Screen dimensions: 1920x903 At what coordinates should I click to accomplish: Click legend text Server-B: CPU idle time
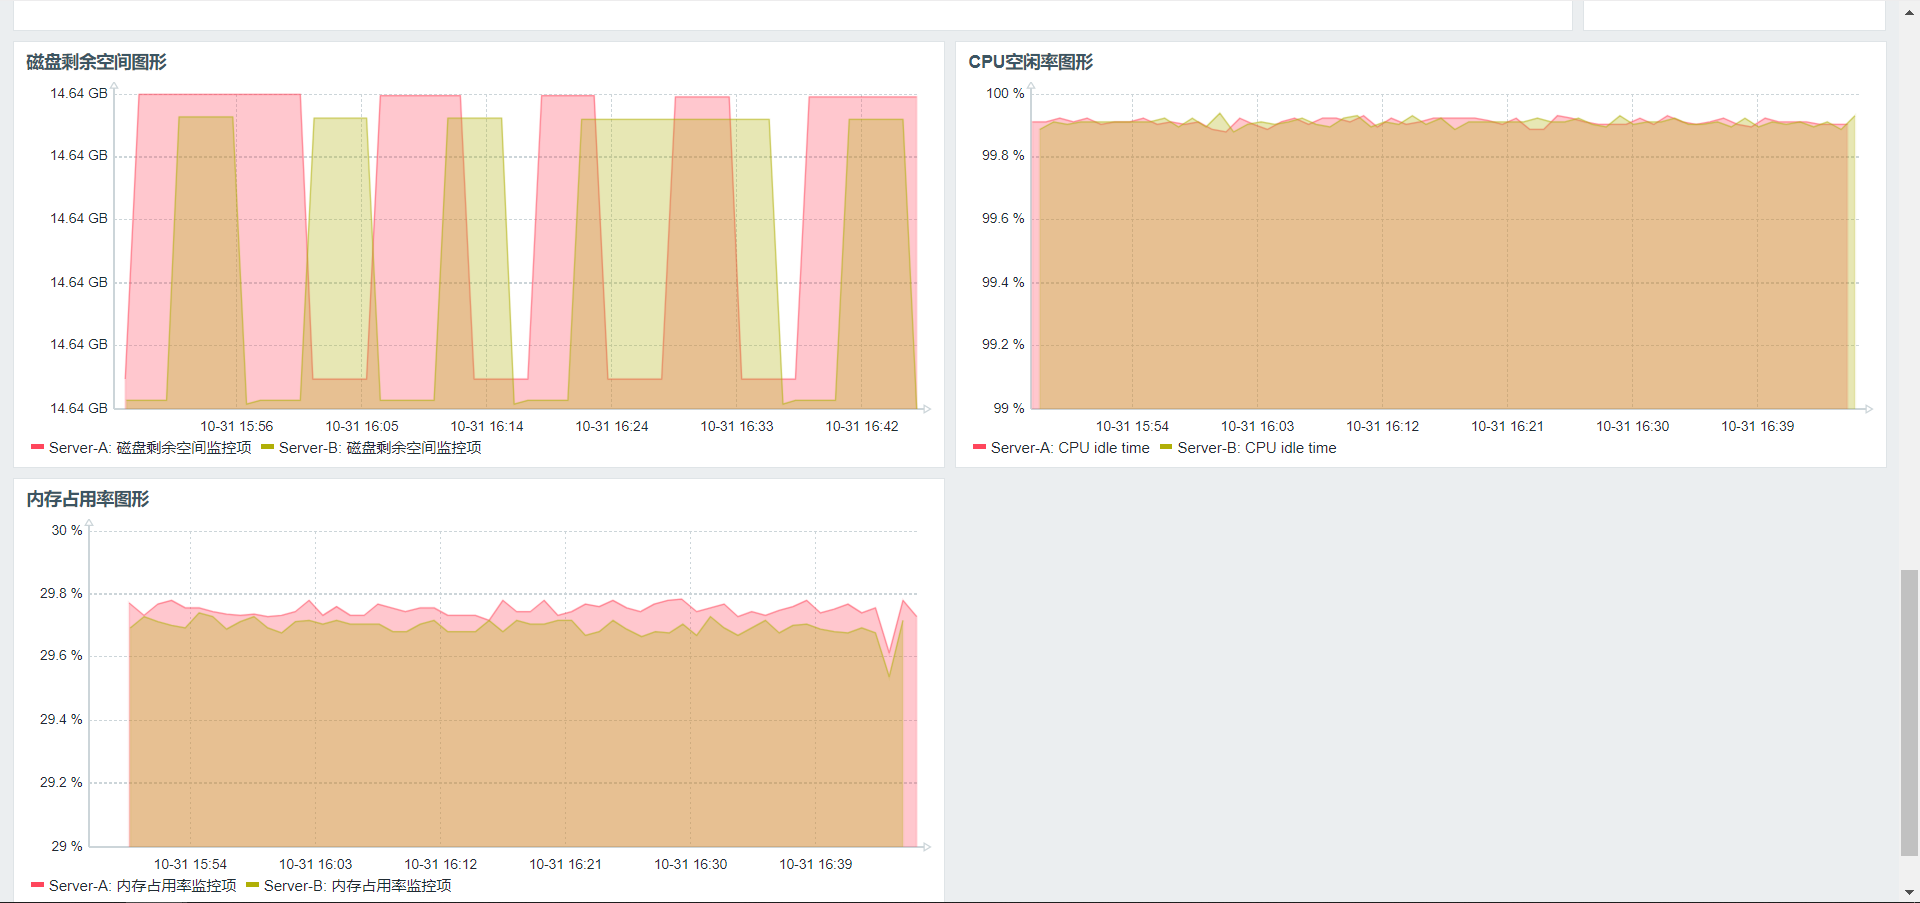(x=1257, y=448)
